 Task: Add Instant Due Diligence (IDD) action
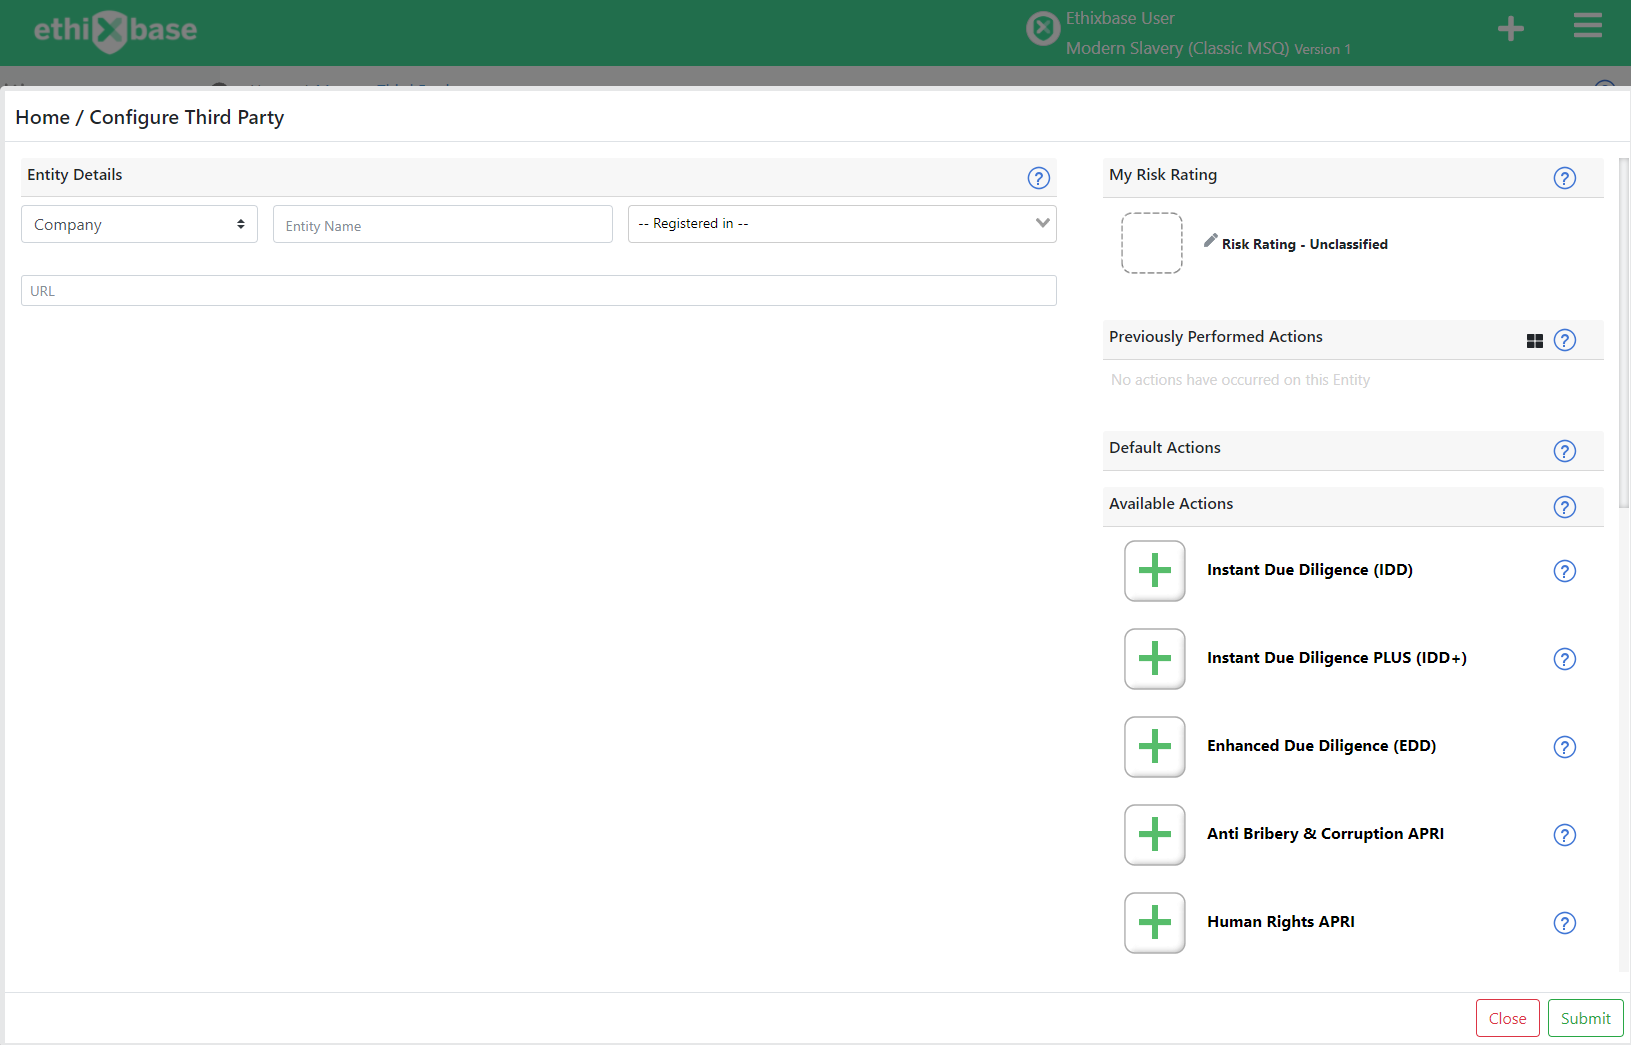point(1155,571)
